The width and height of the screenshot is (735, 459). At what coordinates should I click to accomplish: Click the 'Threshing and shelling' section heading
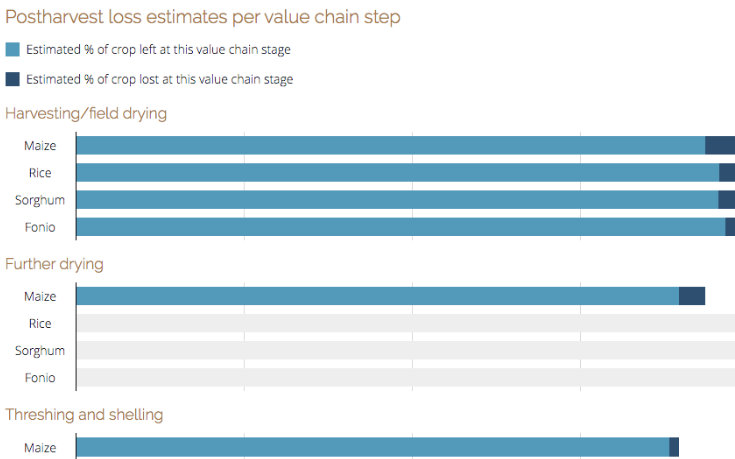click(84, 414)
